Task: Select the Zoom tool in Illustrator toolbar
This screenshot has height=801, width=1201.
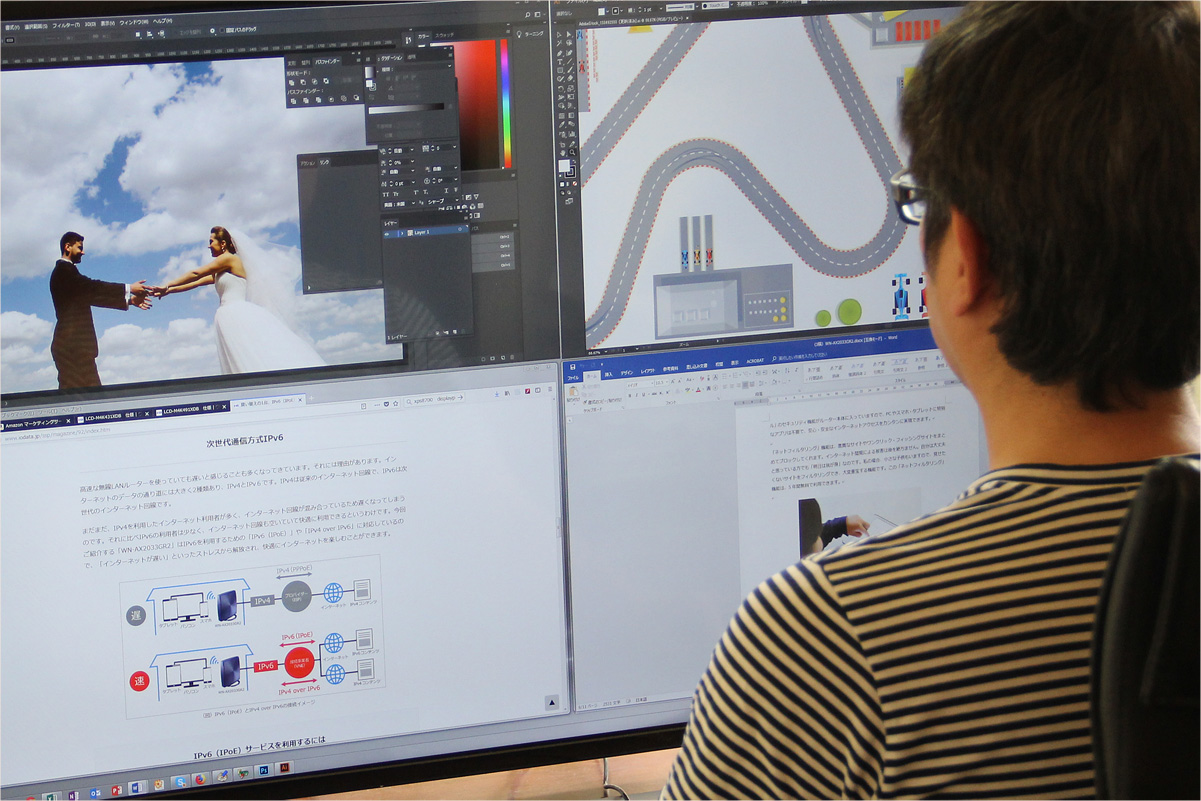Action: pos(572,152)
